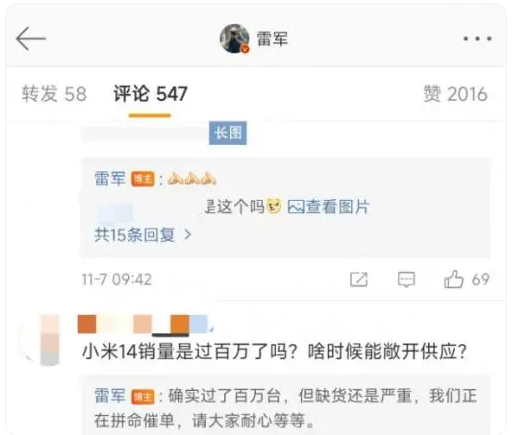Click the chevron next to 共15条回复
516x435 pixels.
coord(188,235)
